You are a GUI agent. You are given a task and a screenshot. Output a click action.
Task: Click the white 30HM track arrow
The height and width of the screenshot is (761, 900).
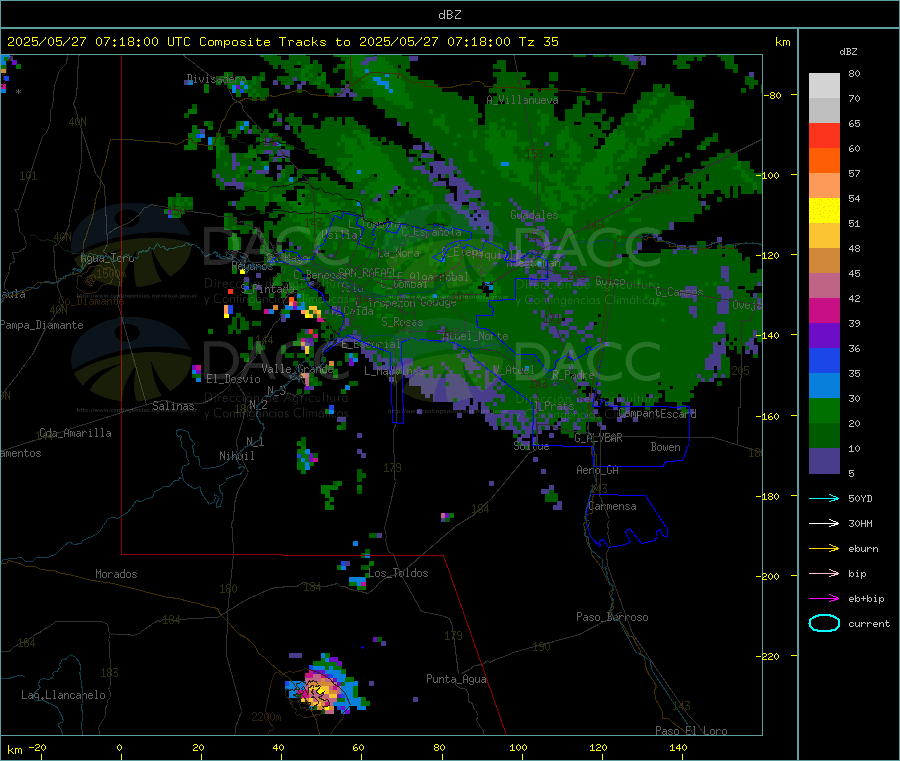point(824,523)
